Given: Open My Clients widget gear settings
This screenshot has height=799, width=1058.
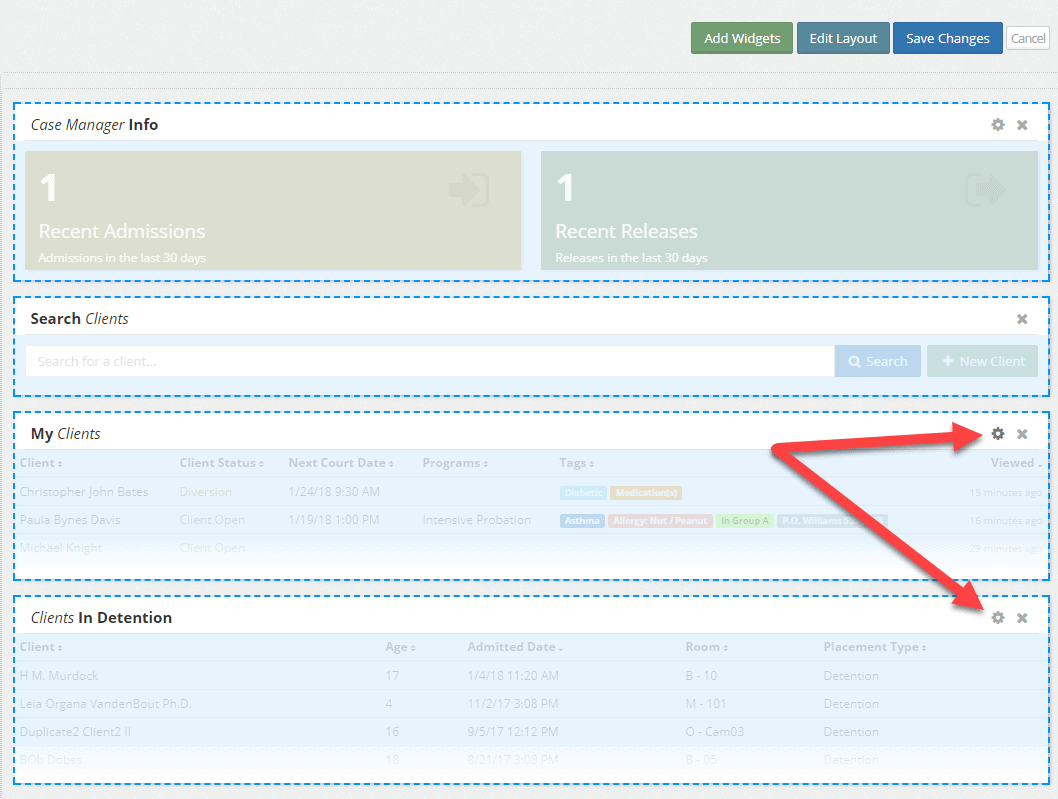Looking at the screenshot, I should [997, 434].
